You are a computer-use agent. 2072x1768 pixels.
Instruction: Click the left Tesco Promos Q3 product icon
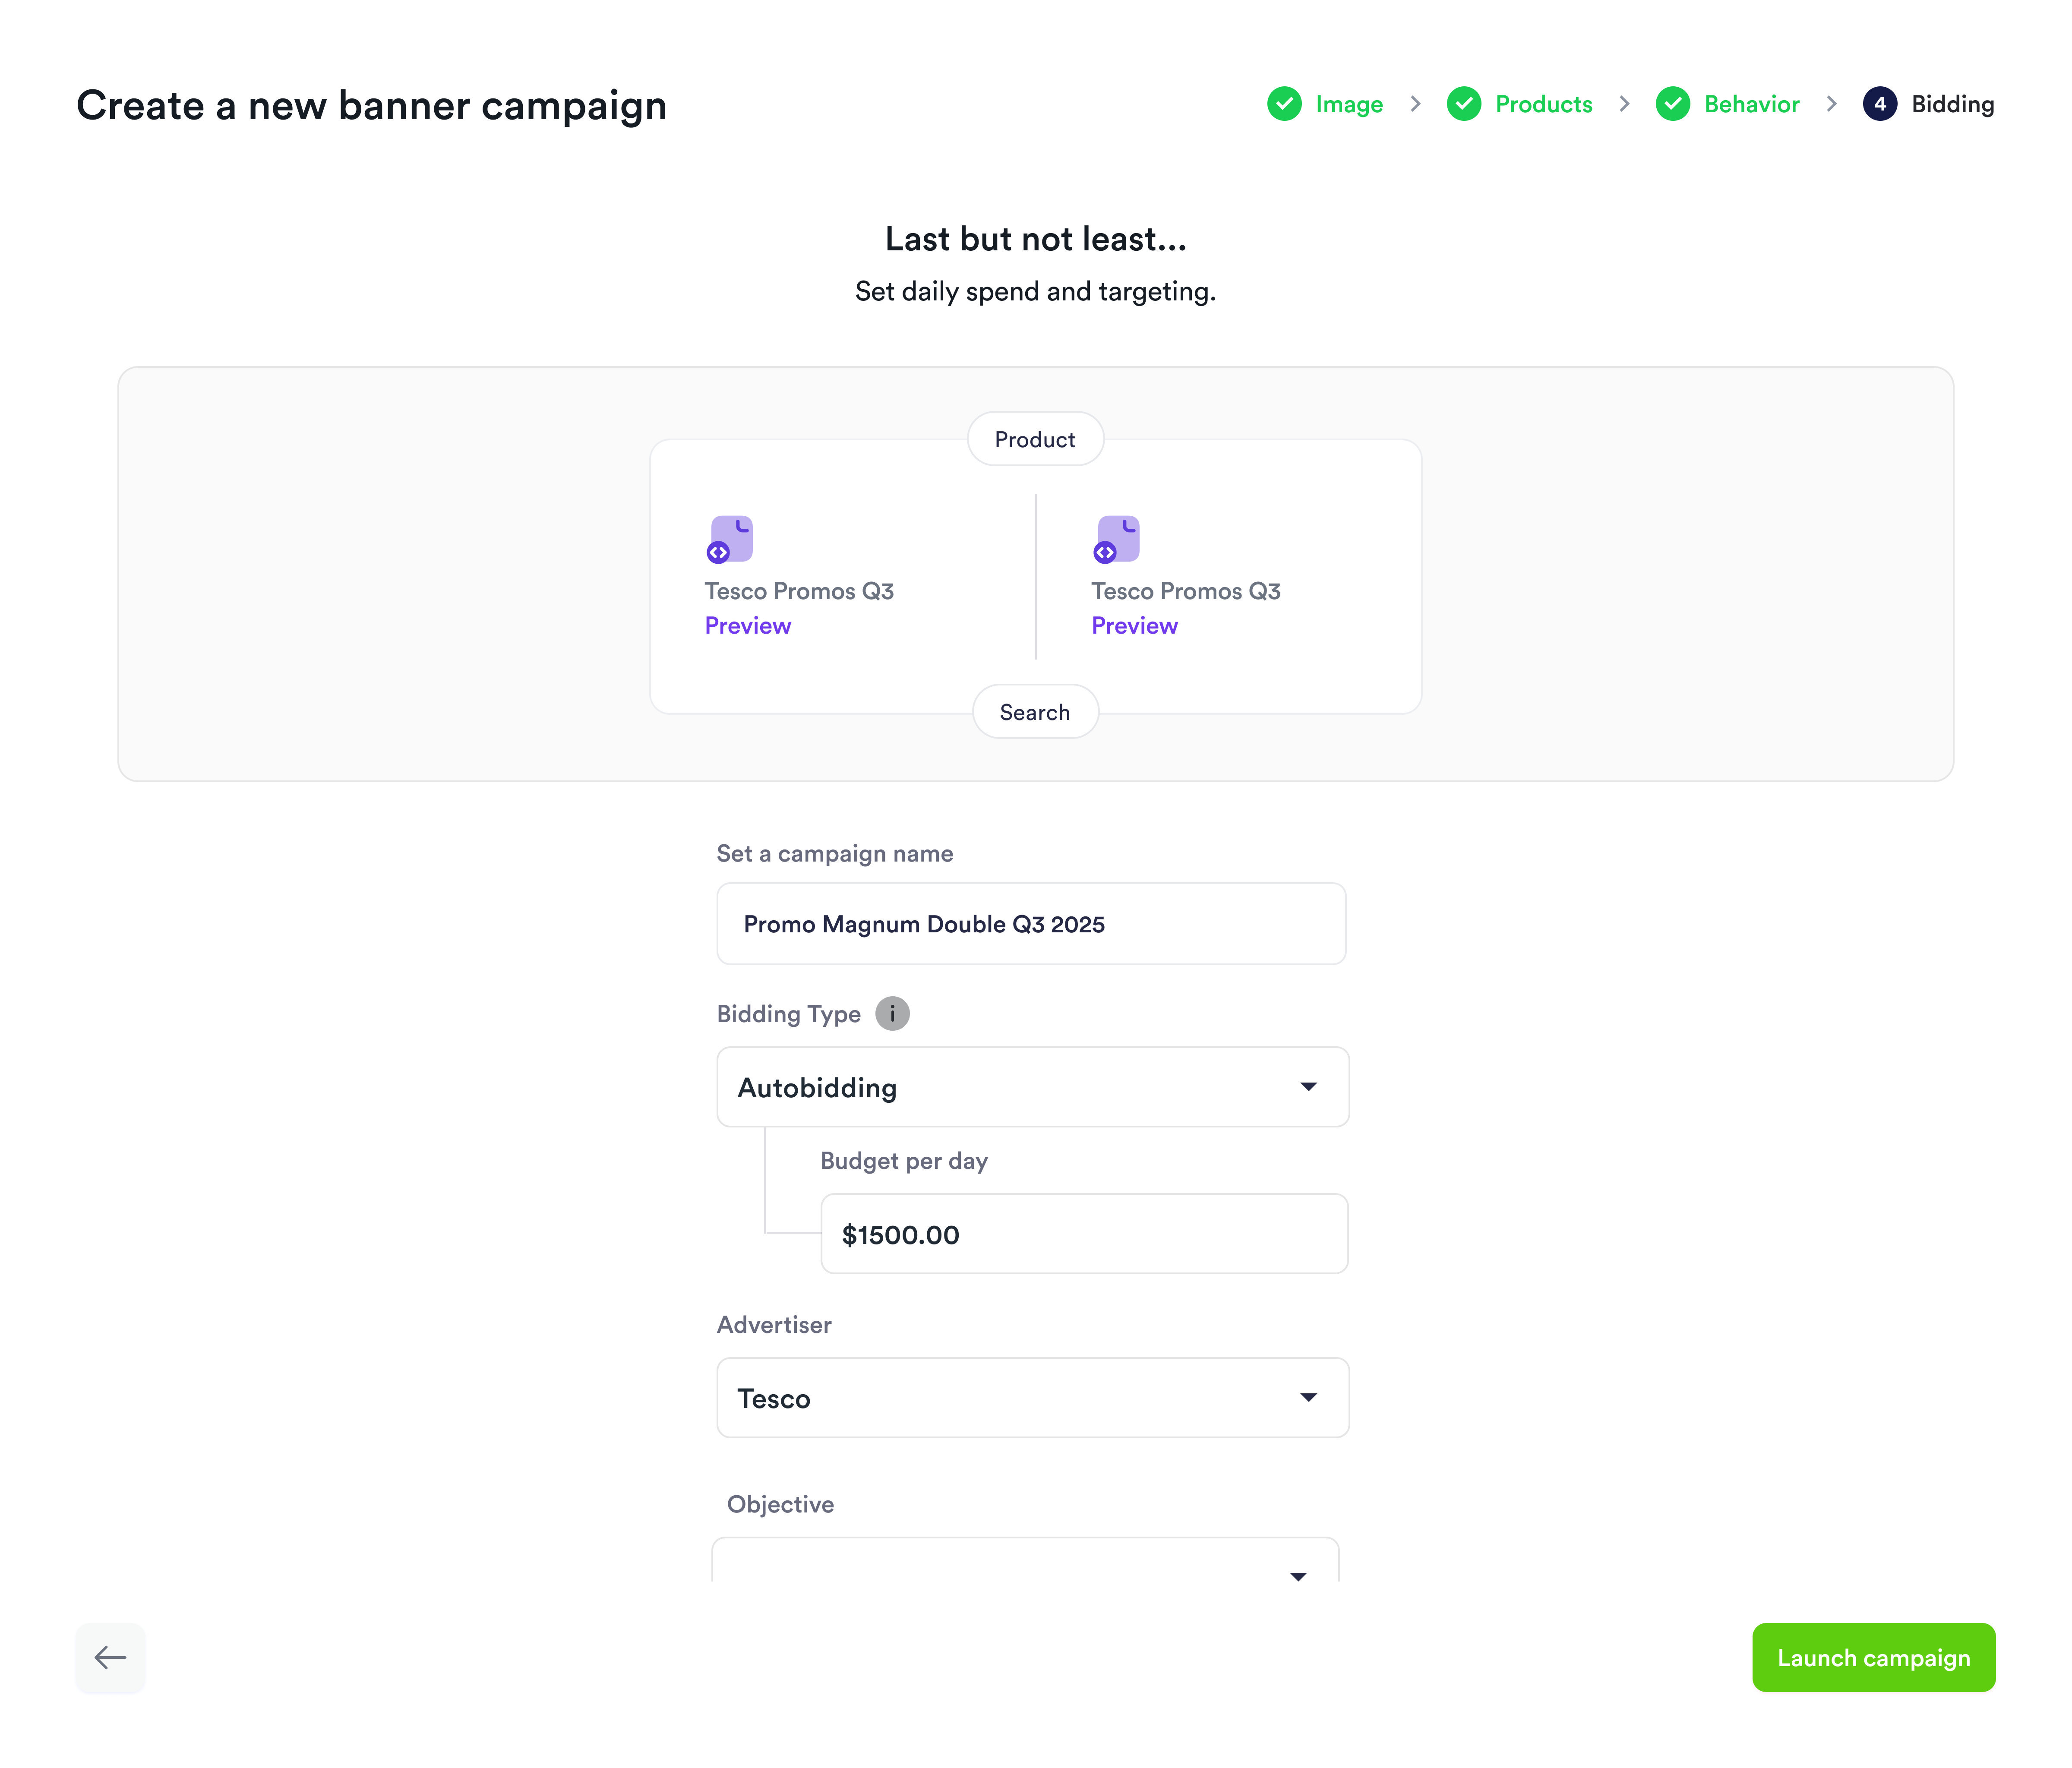[x=731, y=538]
